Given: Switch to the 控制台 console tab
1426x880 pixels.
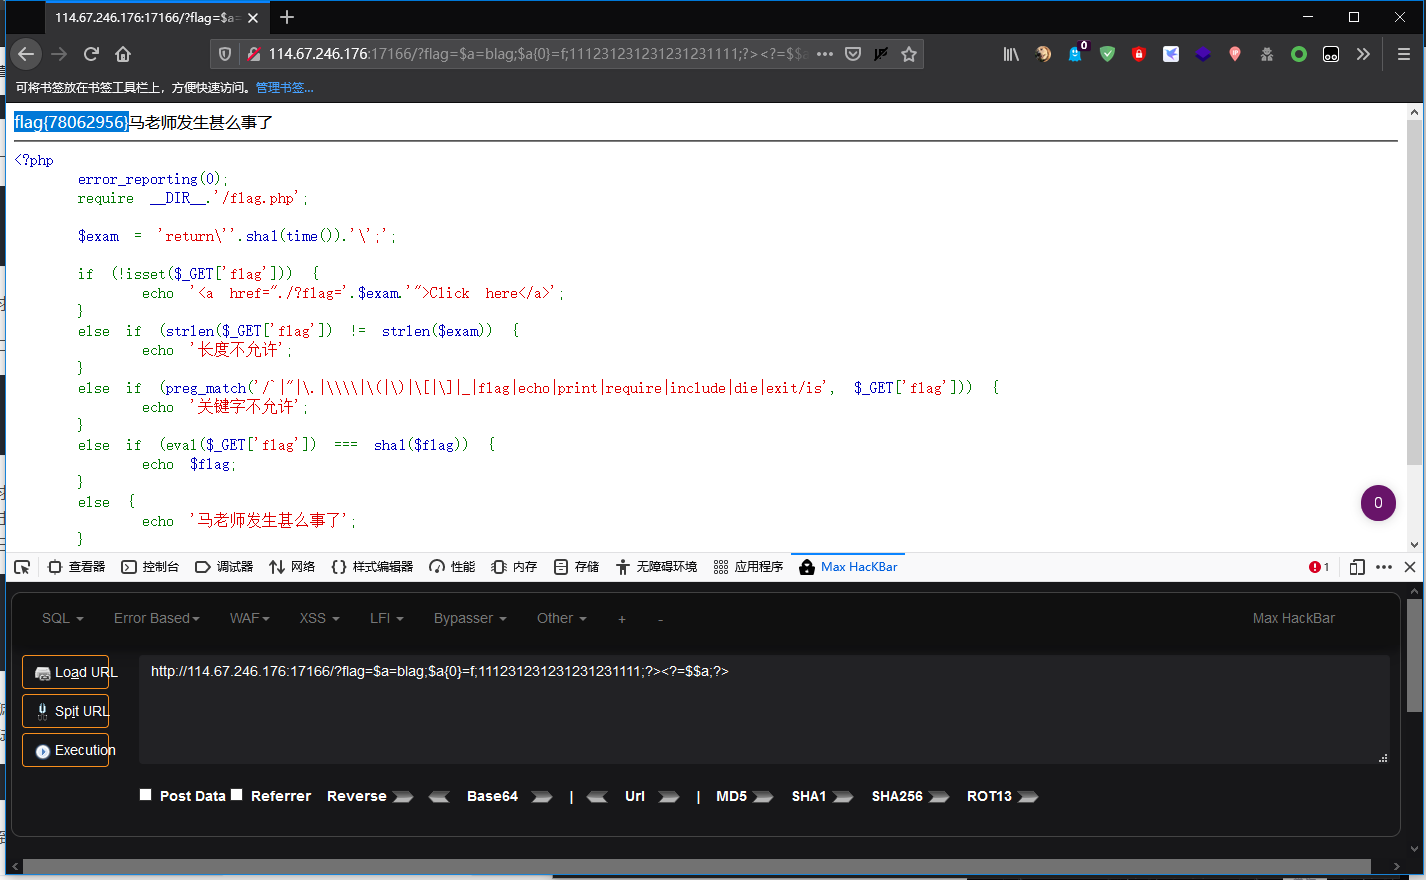Looking at the screenshot, I should (150, 567).
